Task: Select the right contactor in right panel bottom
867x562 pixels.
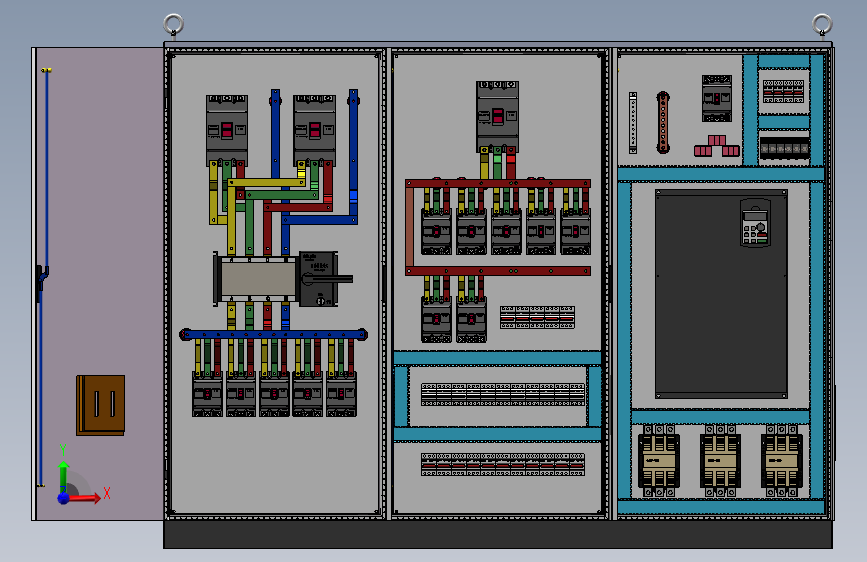Action: point(781,461)
